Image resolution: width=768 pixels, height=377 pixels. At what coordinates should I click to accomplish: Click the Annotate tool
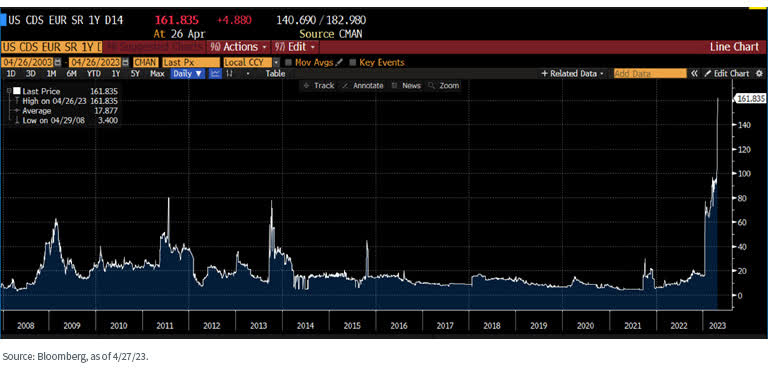pyautogui.click(x=363, y=85)
